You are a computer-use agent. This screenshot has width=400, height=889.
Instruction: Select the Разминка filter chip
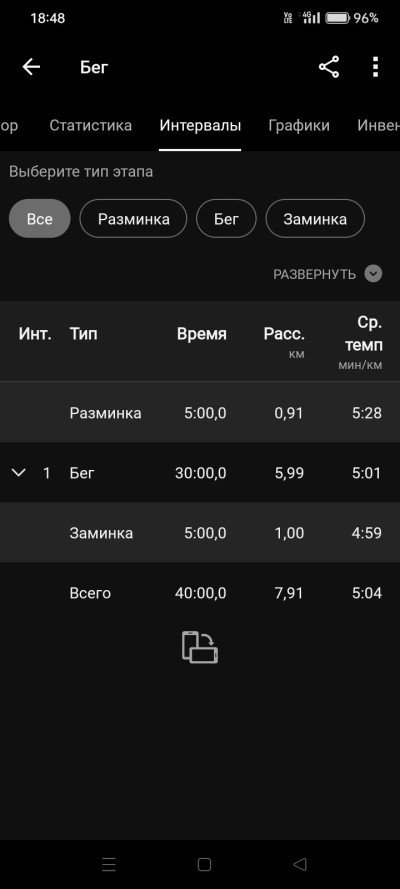(x=133, y=218)
